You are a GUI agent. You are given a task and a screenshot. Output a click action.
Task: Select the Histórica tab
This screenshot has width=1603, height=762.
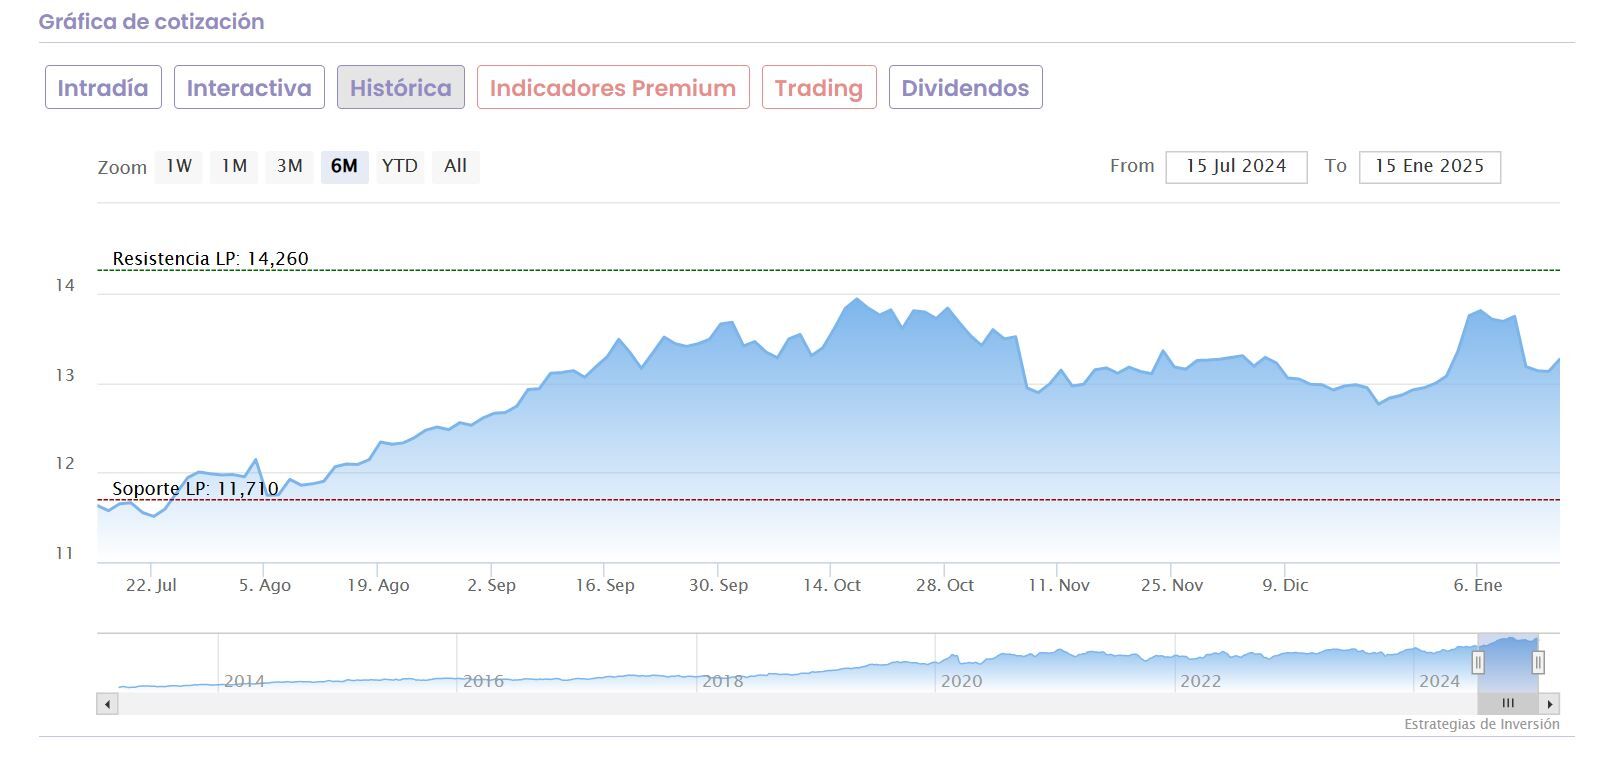point(400,88)
